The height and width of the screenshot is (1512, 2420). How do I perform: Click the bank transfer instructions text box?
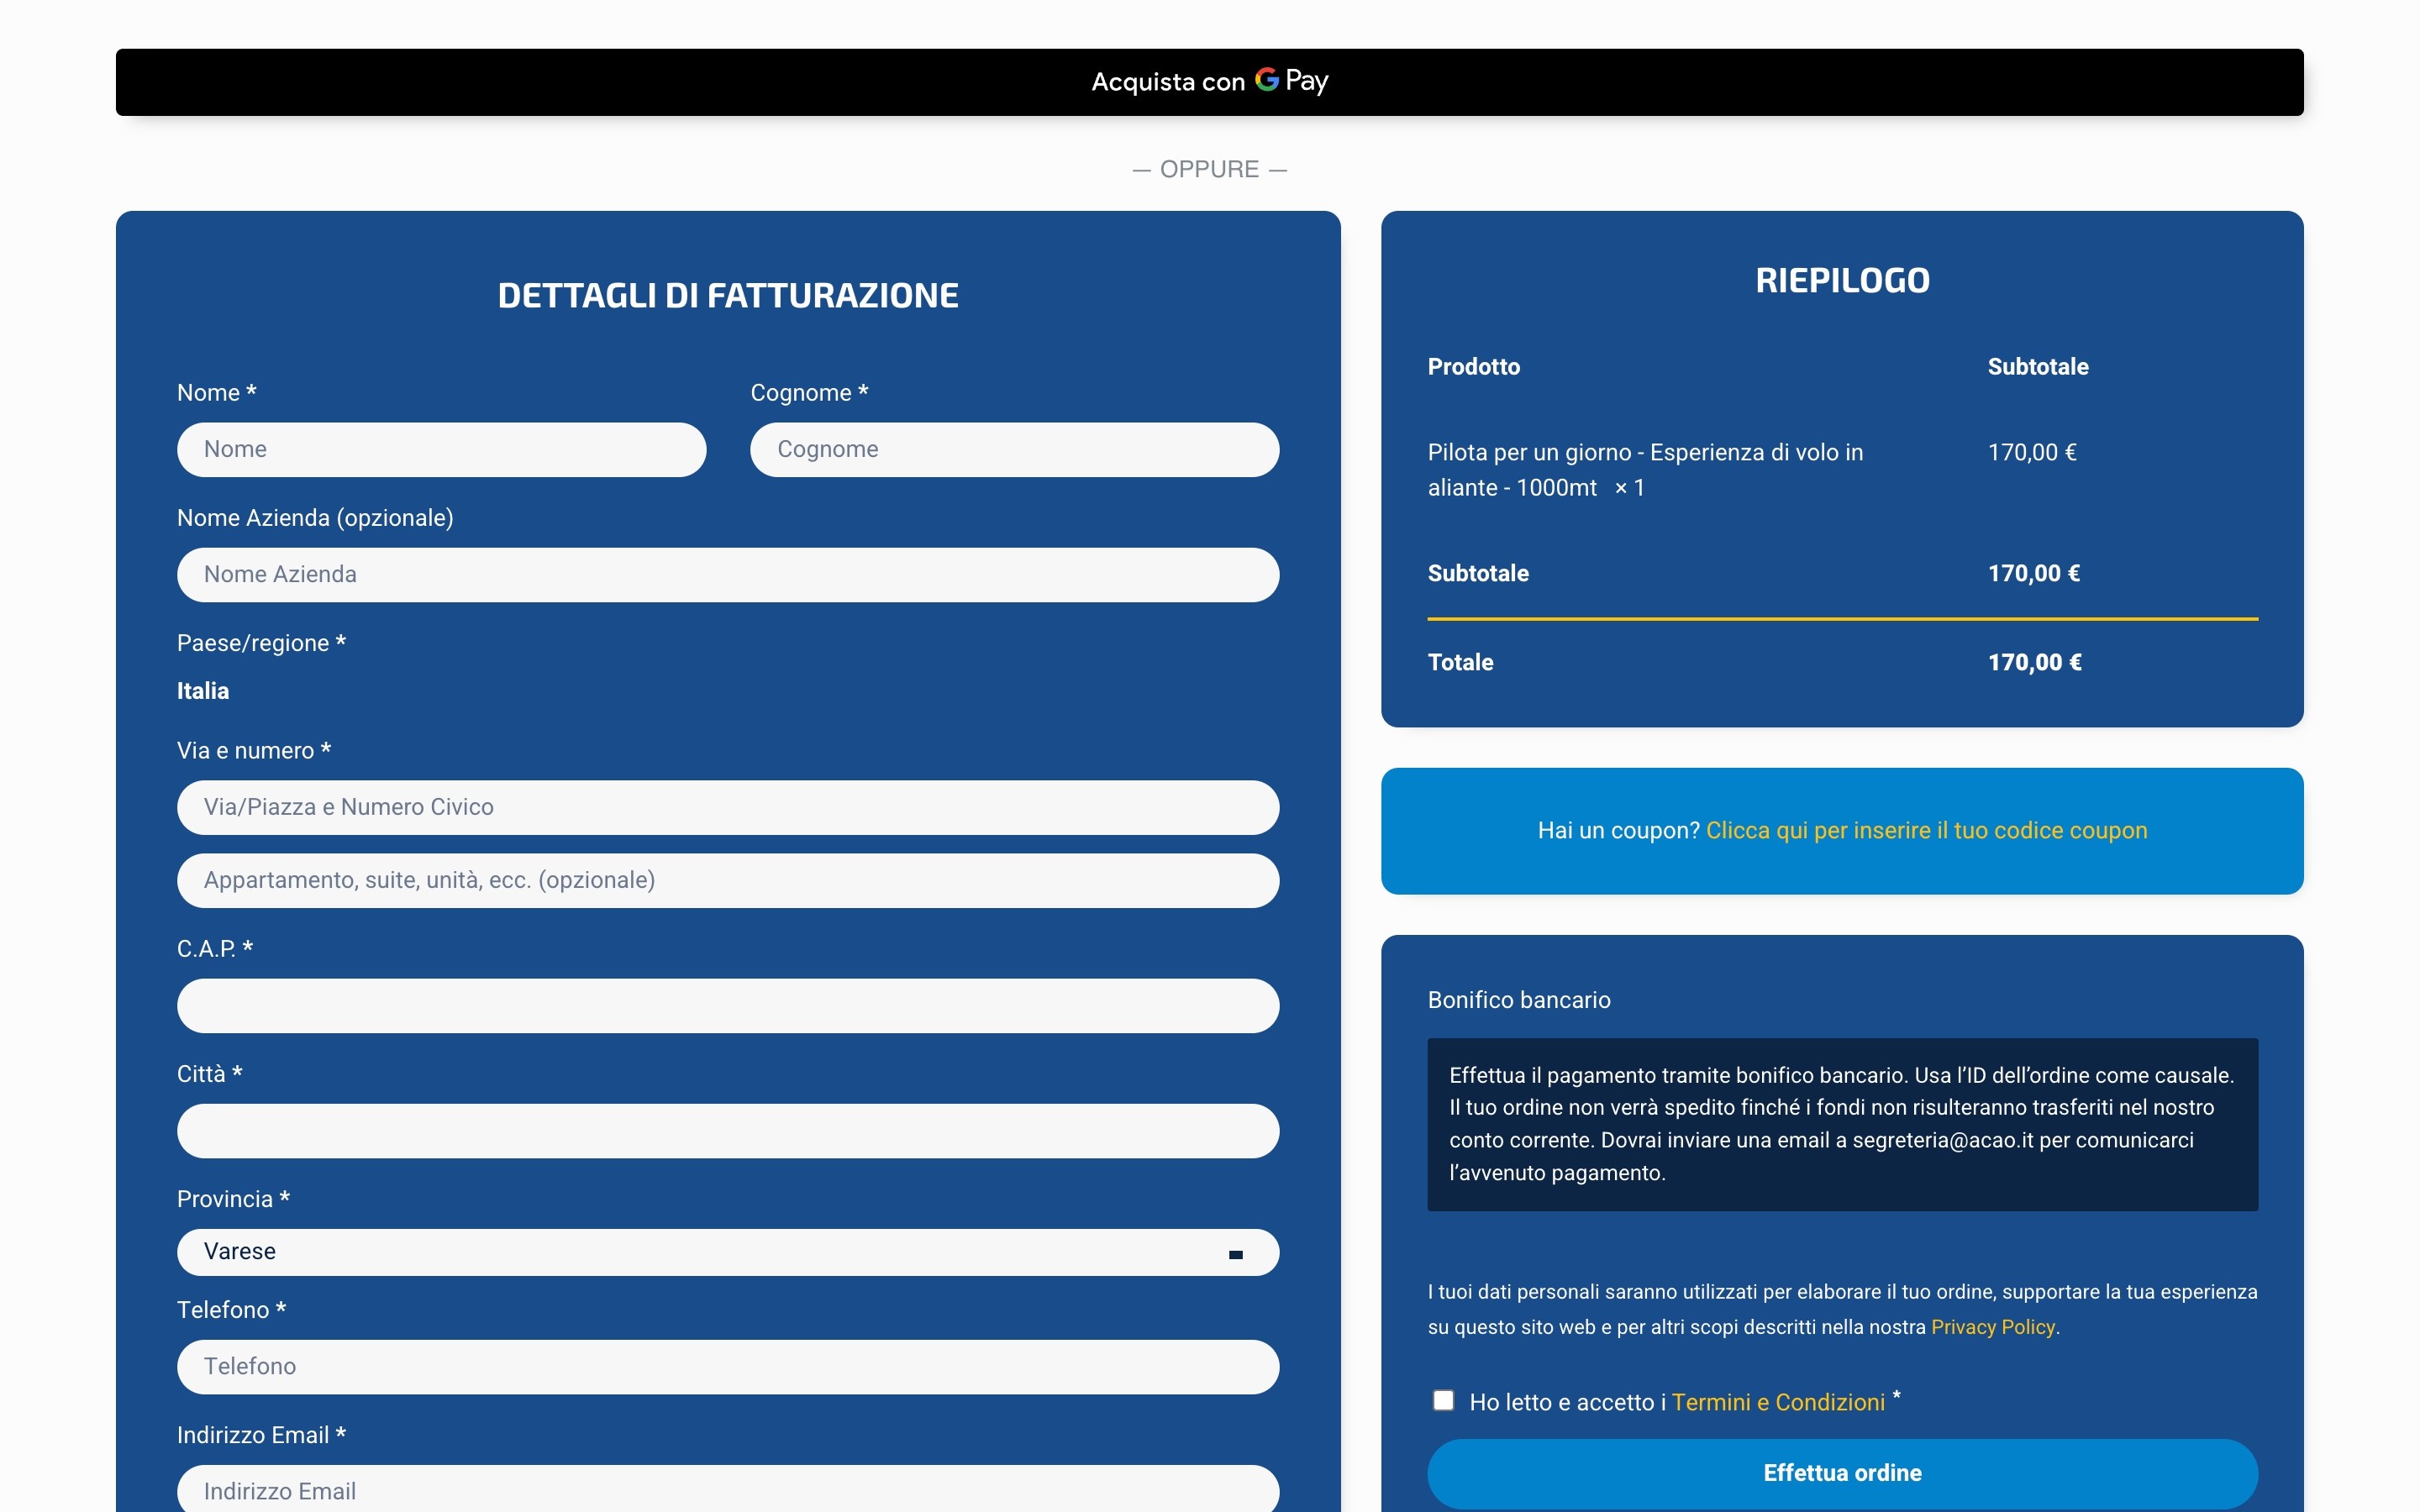[1842, 1125]
